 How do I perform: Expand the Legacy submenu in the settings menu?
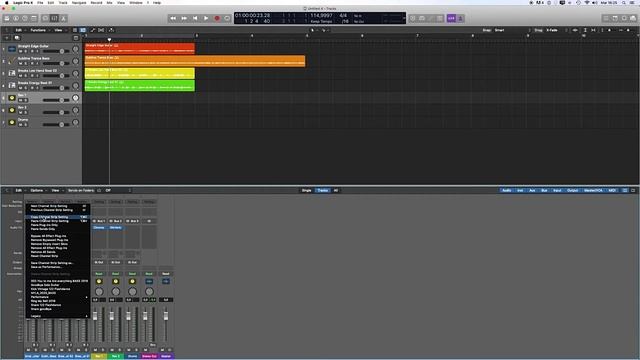click(x=58, y=316)
